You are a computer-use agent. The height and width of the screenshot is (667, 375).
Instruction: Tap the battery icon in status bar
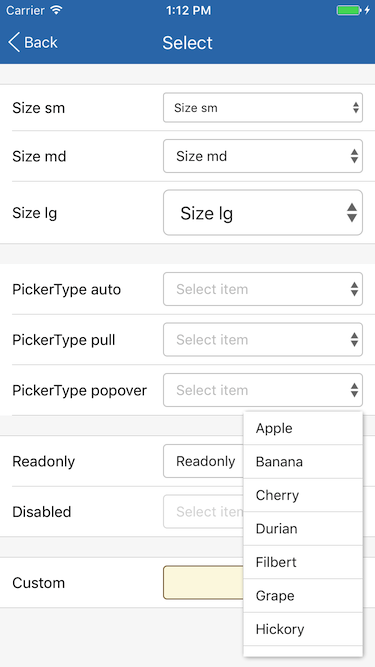(x=349, y=10)
